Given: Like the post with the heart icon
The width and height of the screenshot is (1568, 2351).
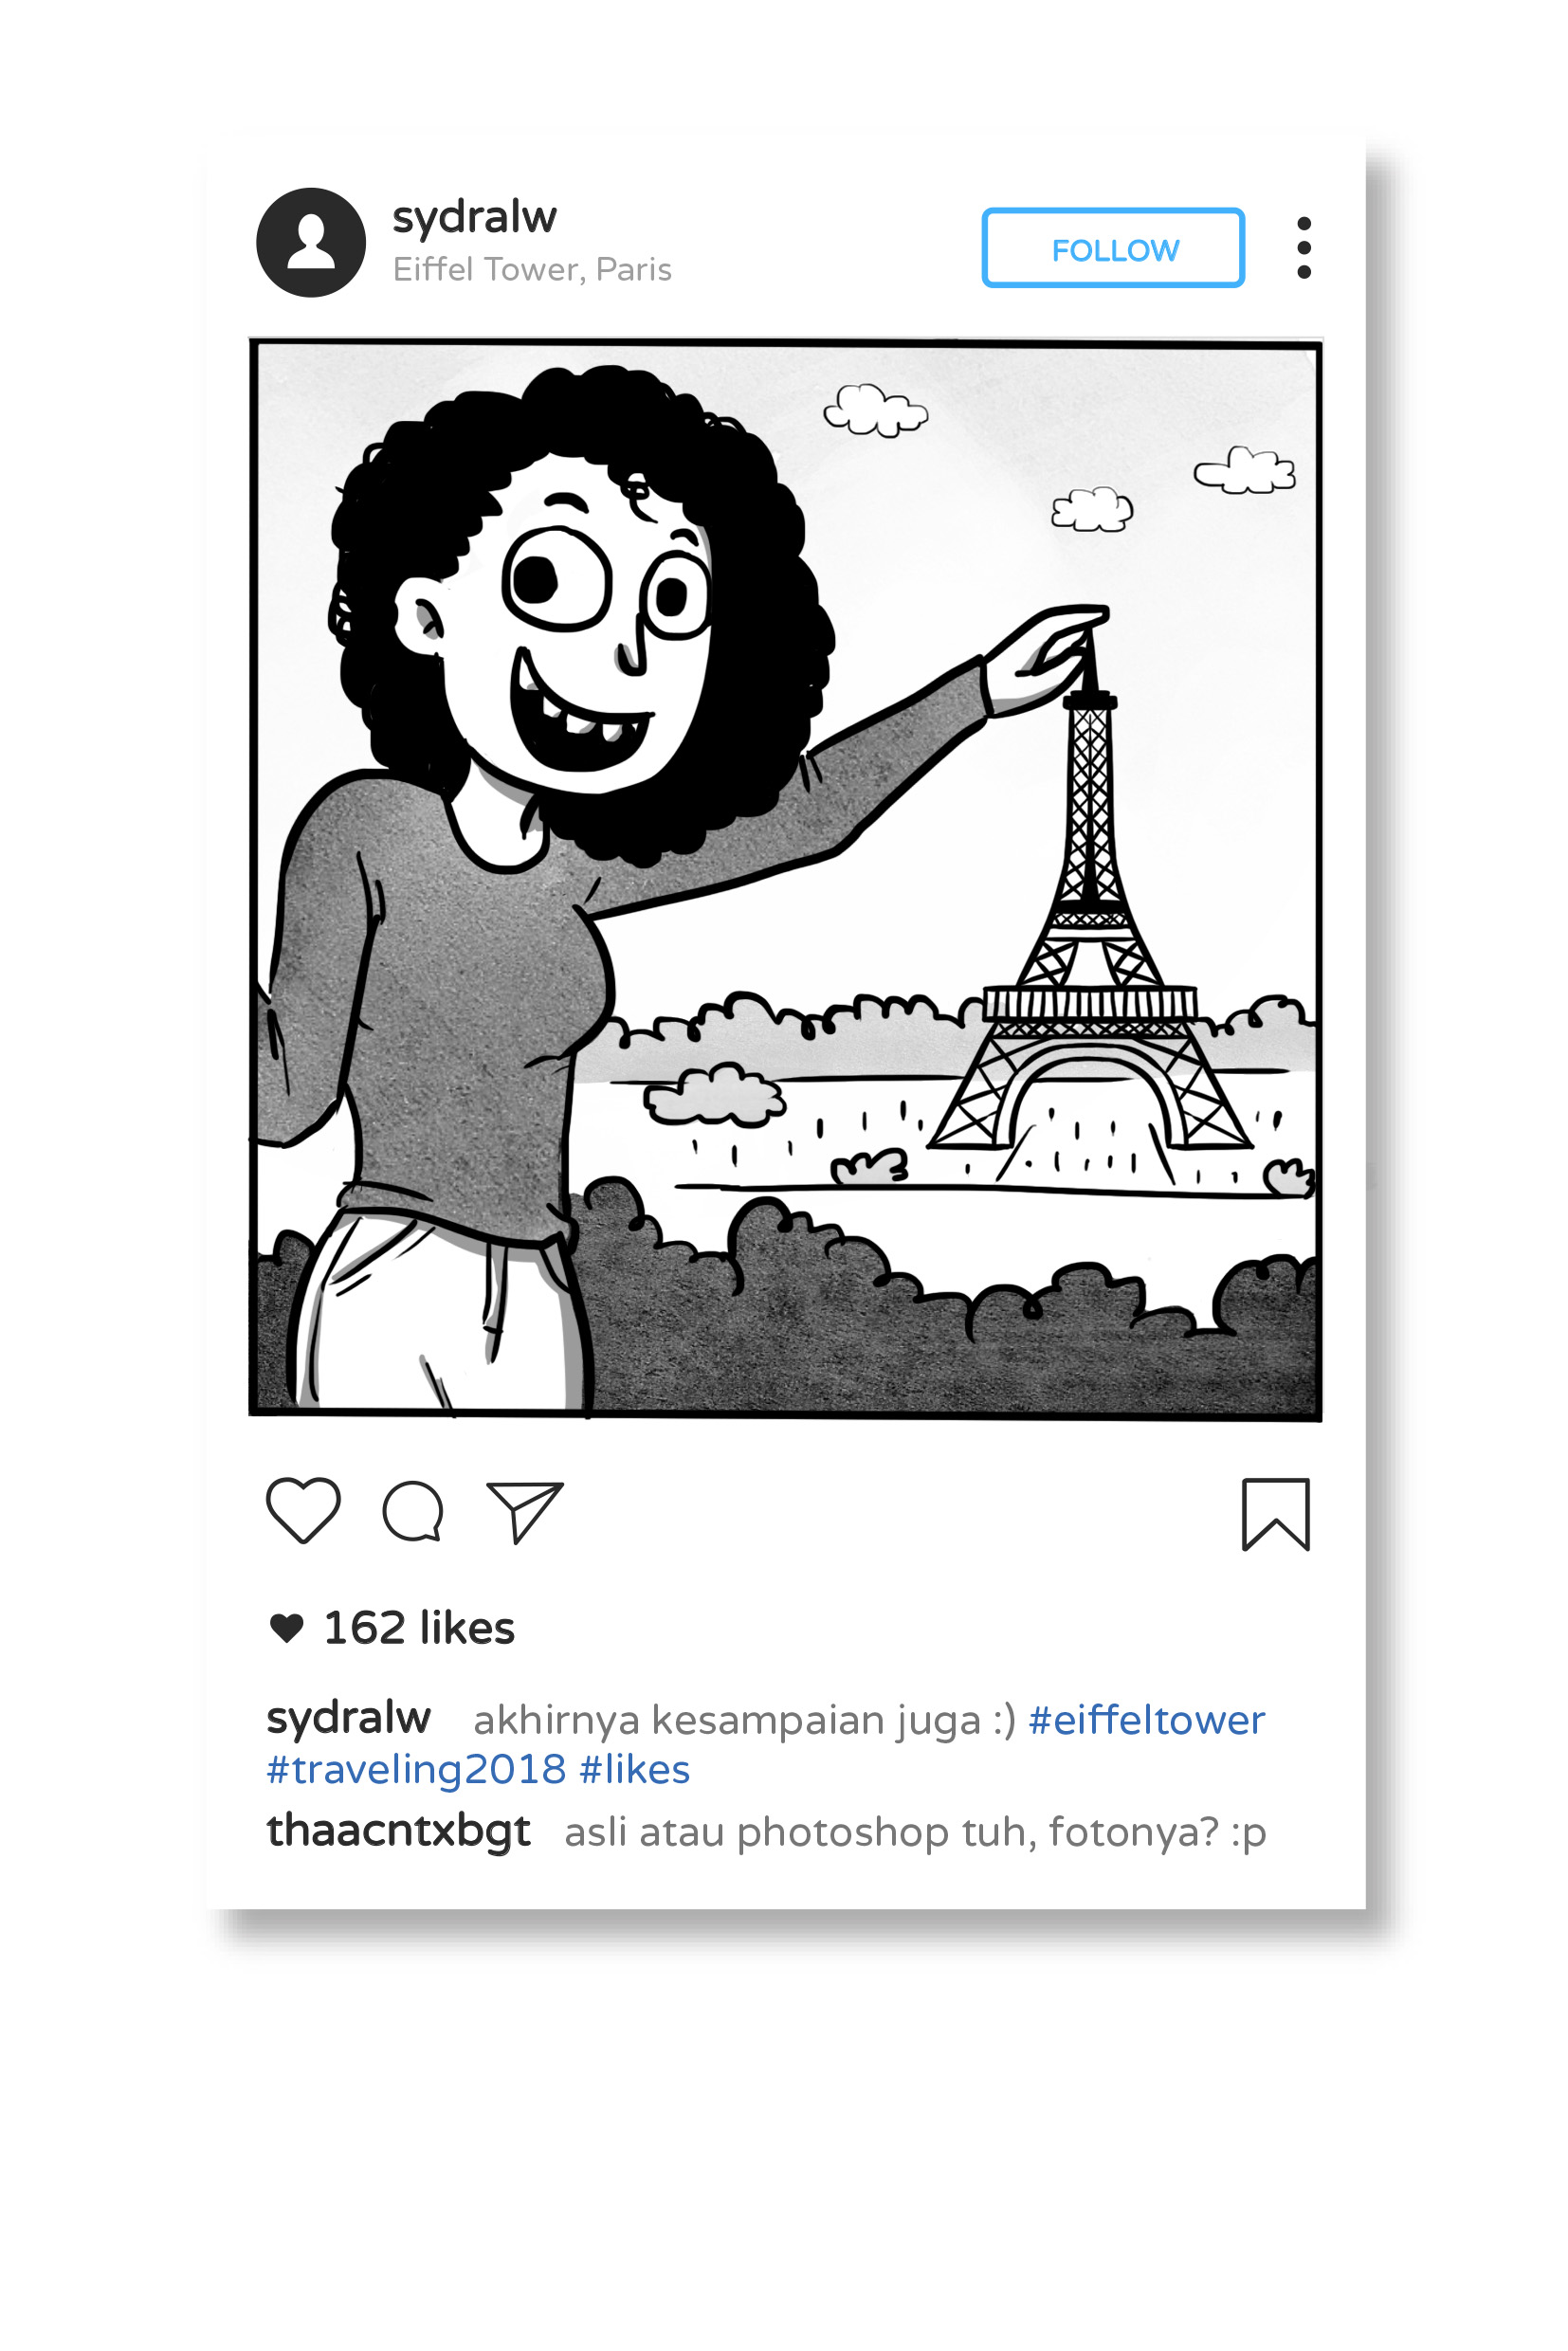Looking at the screenshot, I should (303, 1510).
